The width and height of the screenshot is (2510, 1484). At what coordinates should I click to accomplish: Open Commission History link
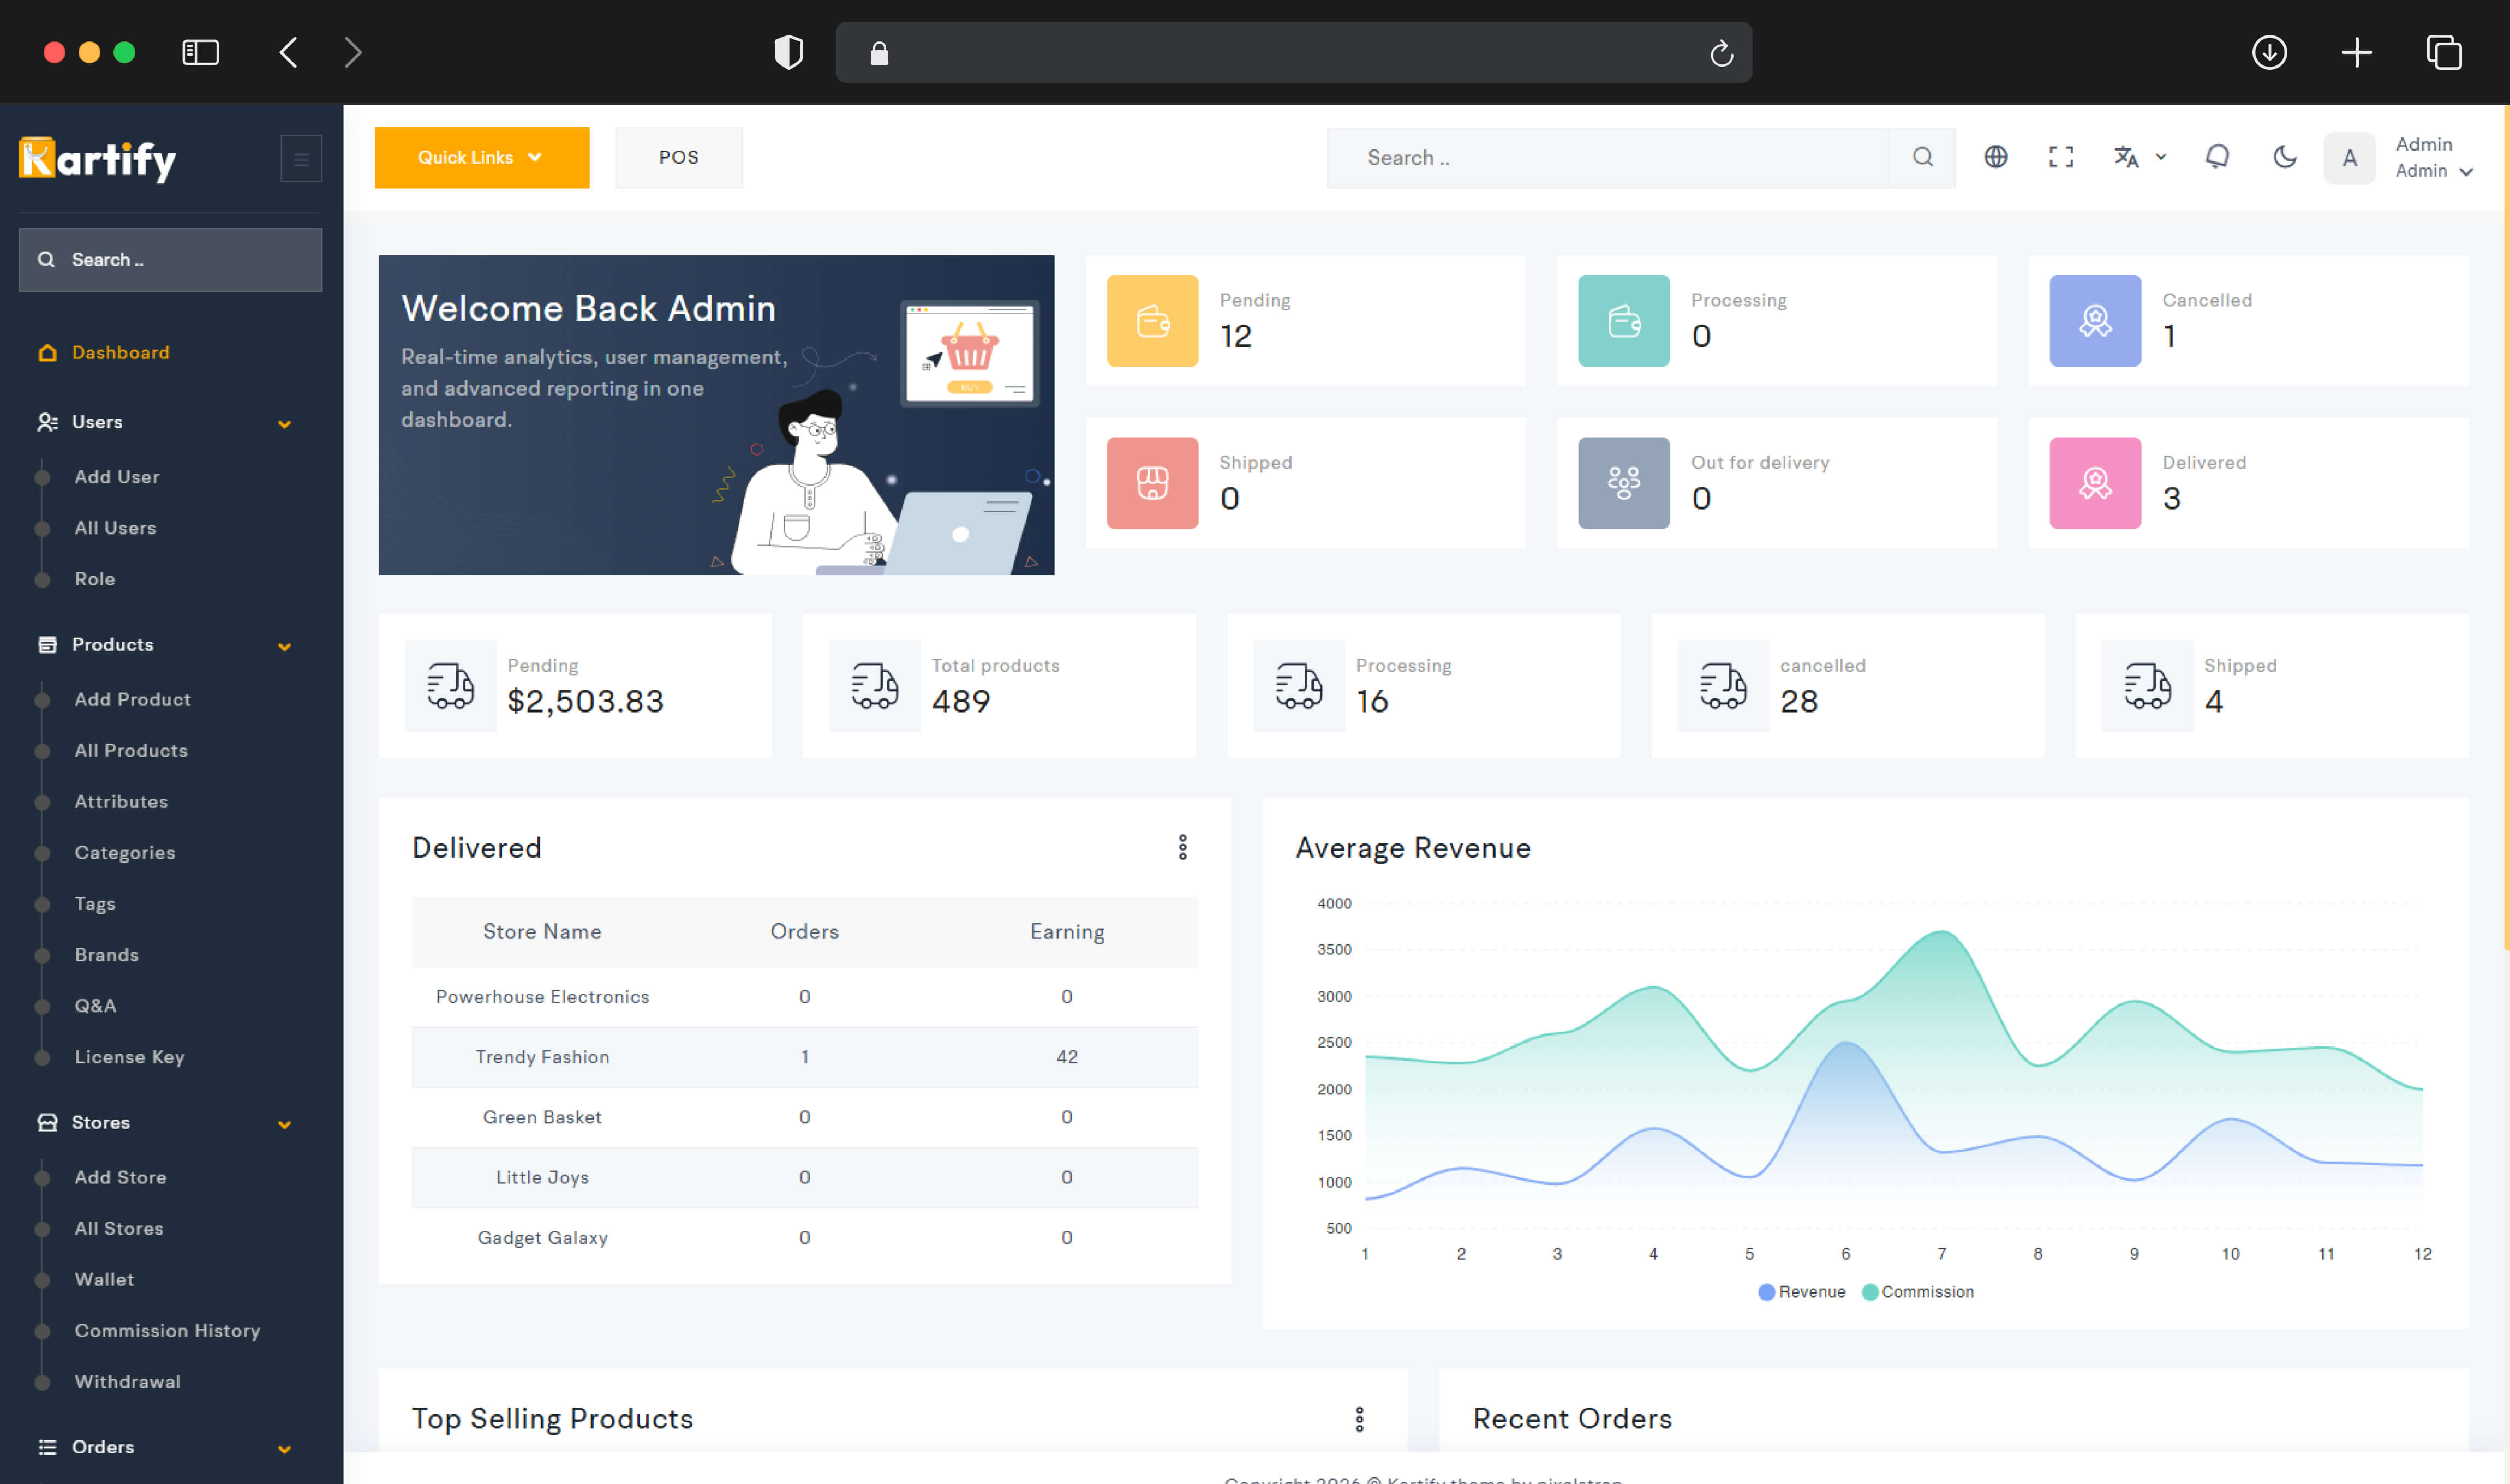pos(167,1331)
